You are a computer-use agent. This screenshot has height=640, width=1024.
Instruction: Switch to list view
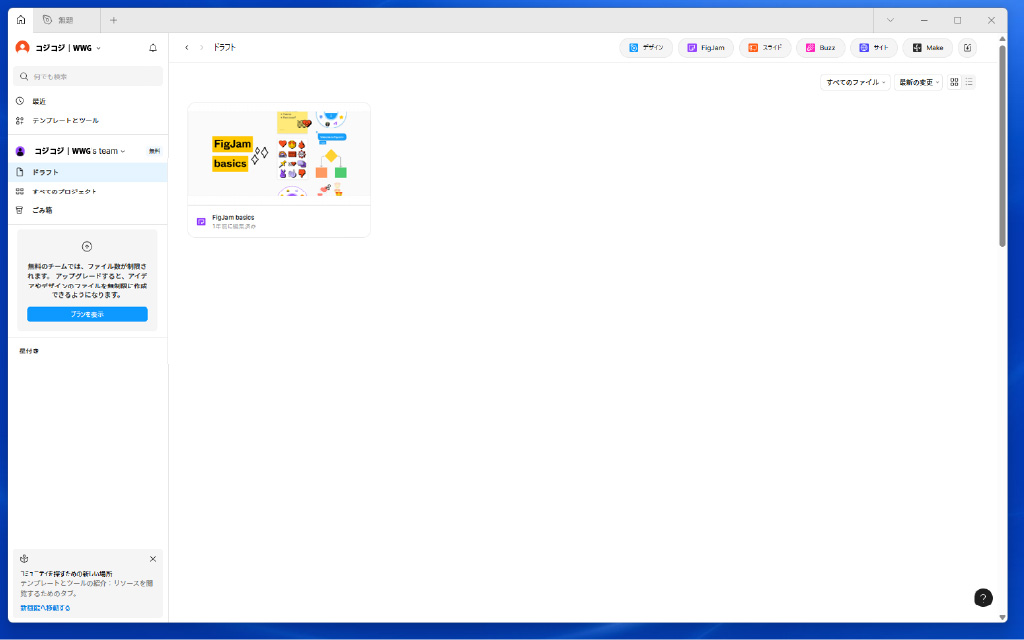[x=969, y=82]
